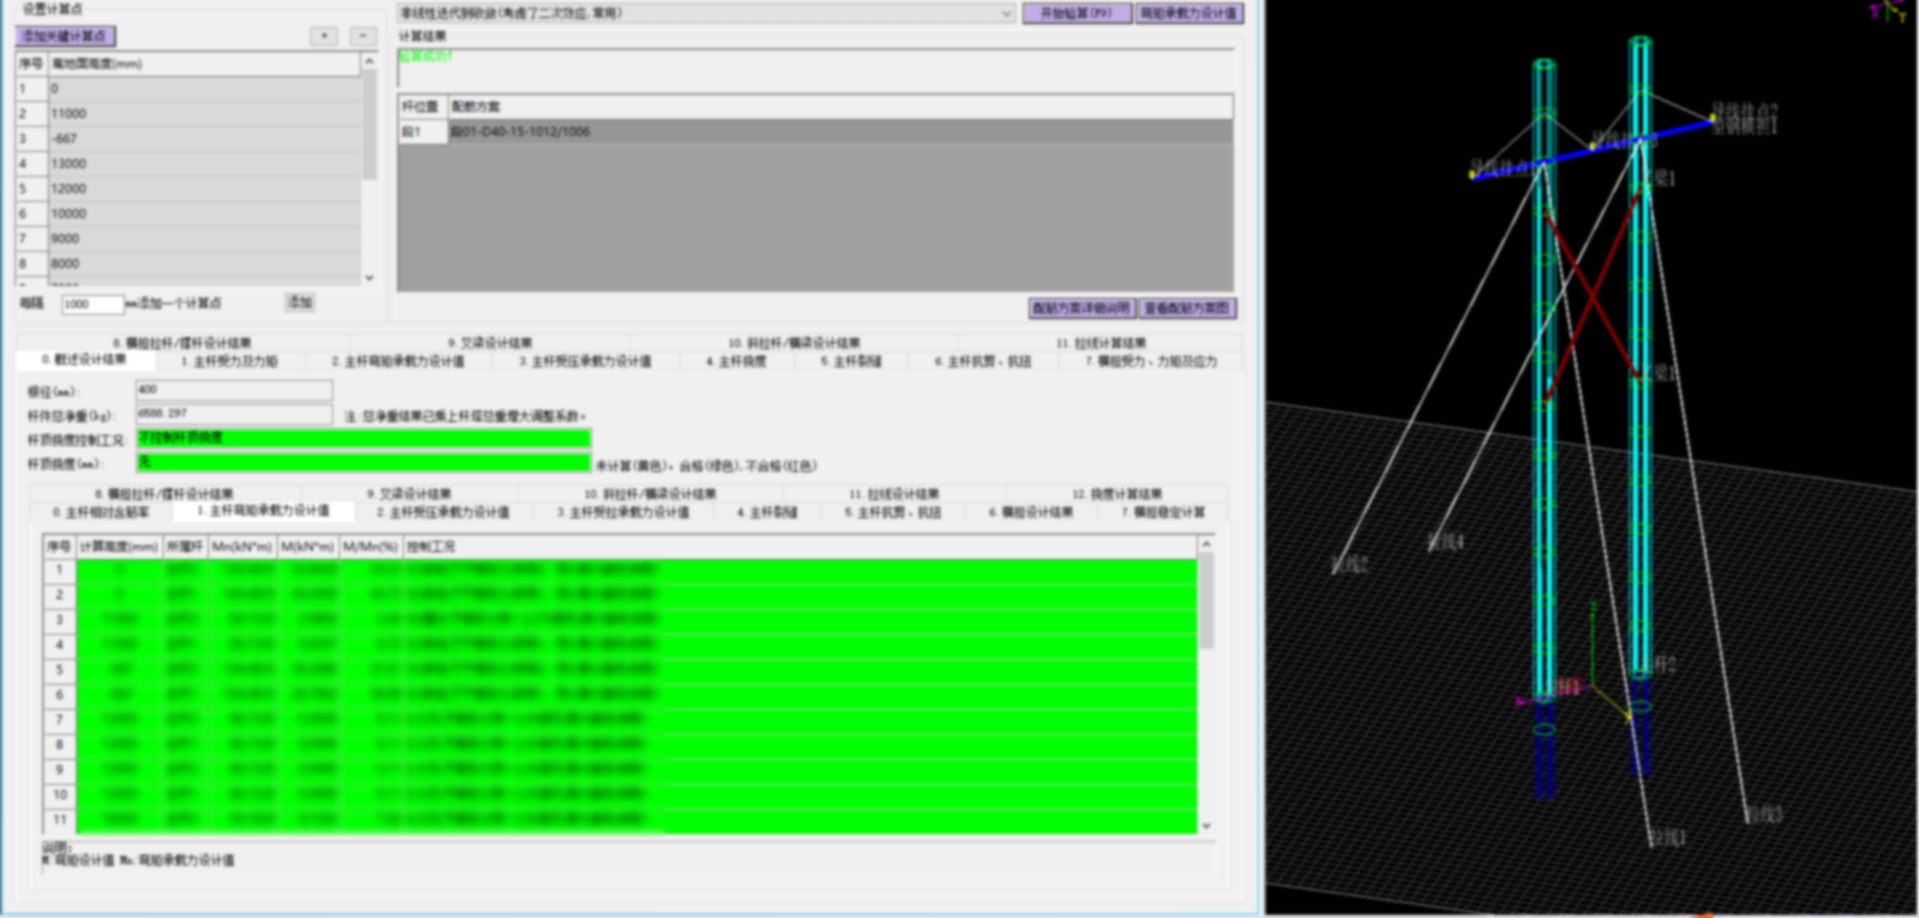Image resolution: width=1919 pixels, height=918 pixels.
Task: Select calculation point row with height 10000
Action: tap(204, 213)
